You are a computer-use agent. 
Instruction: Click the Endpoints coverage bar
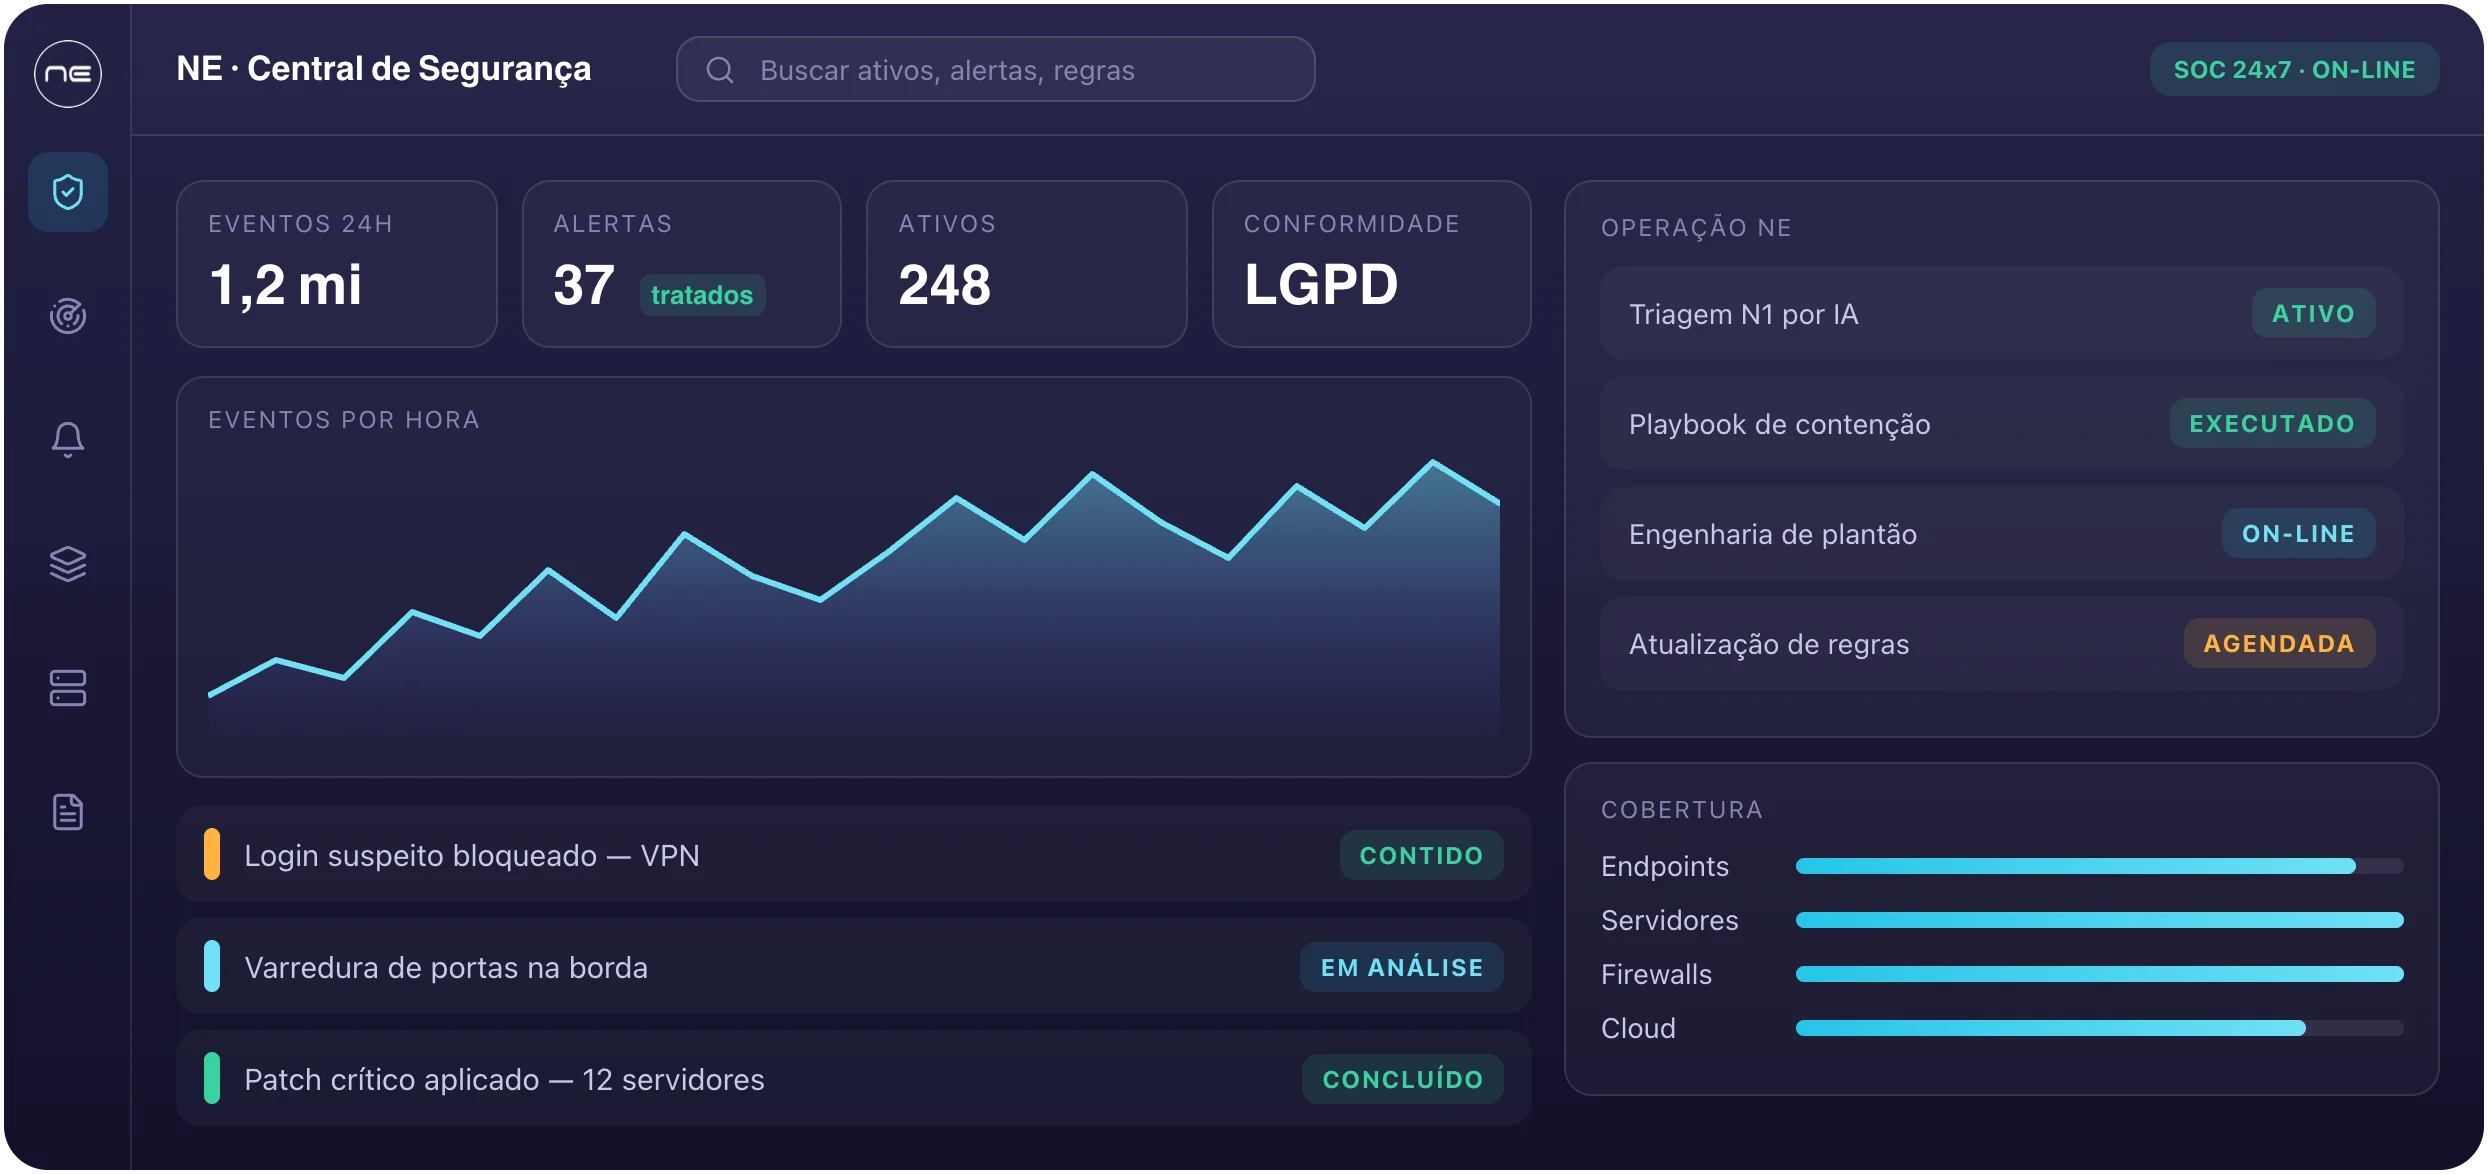(x=2100, y=866)
